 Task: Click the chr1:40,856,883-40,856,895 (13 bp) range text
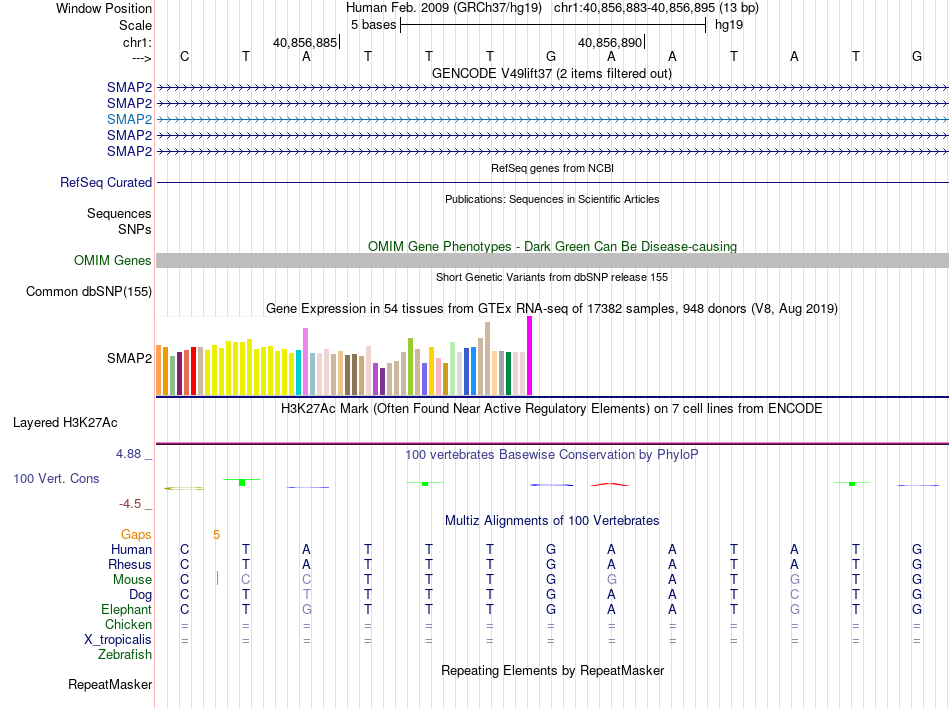pyautogui.click(x=656, y=8)
